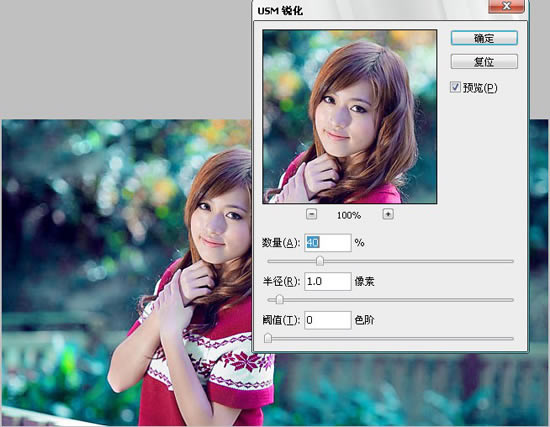Viewport: 550px width, 427px height.
Task: Toggle the 预览(P) preview checkbox
Action: pos(455,87)
